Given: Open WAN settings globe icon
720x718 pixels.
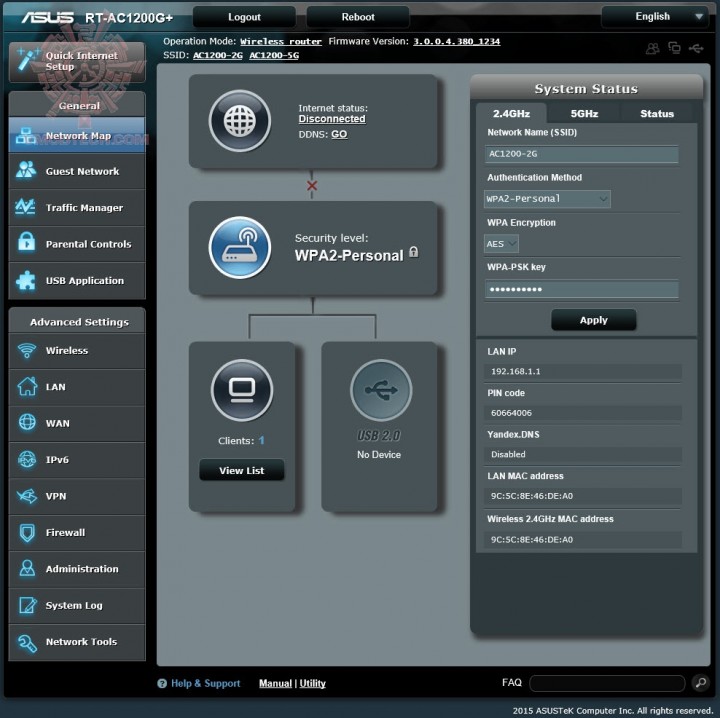Looking at the screenshot, I should (27, 422).
